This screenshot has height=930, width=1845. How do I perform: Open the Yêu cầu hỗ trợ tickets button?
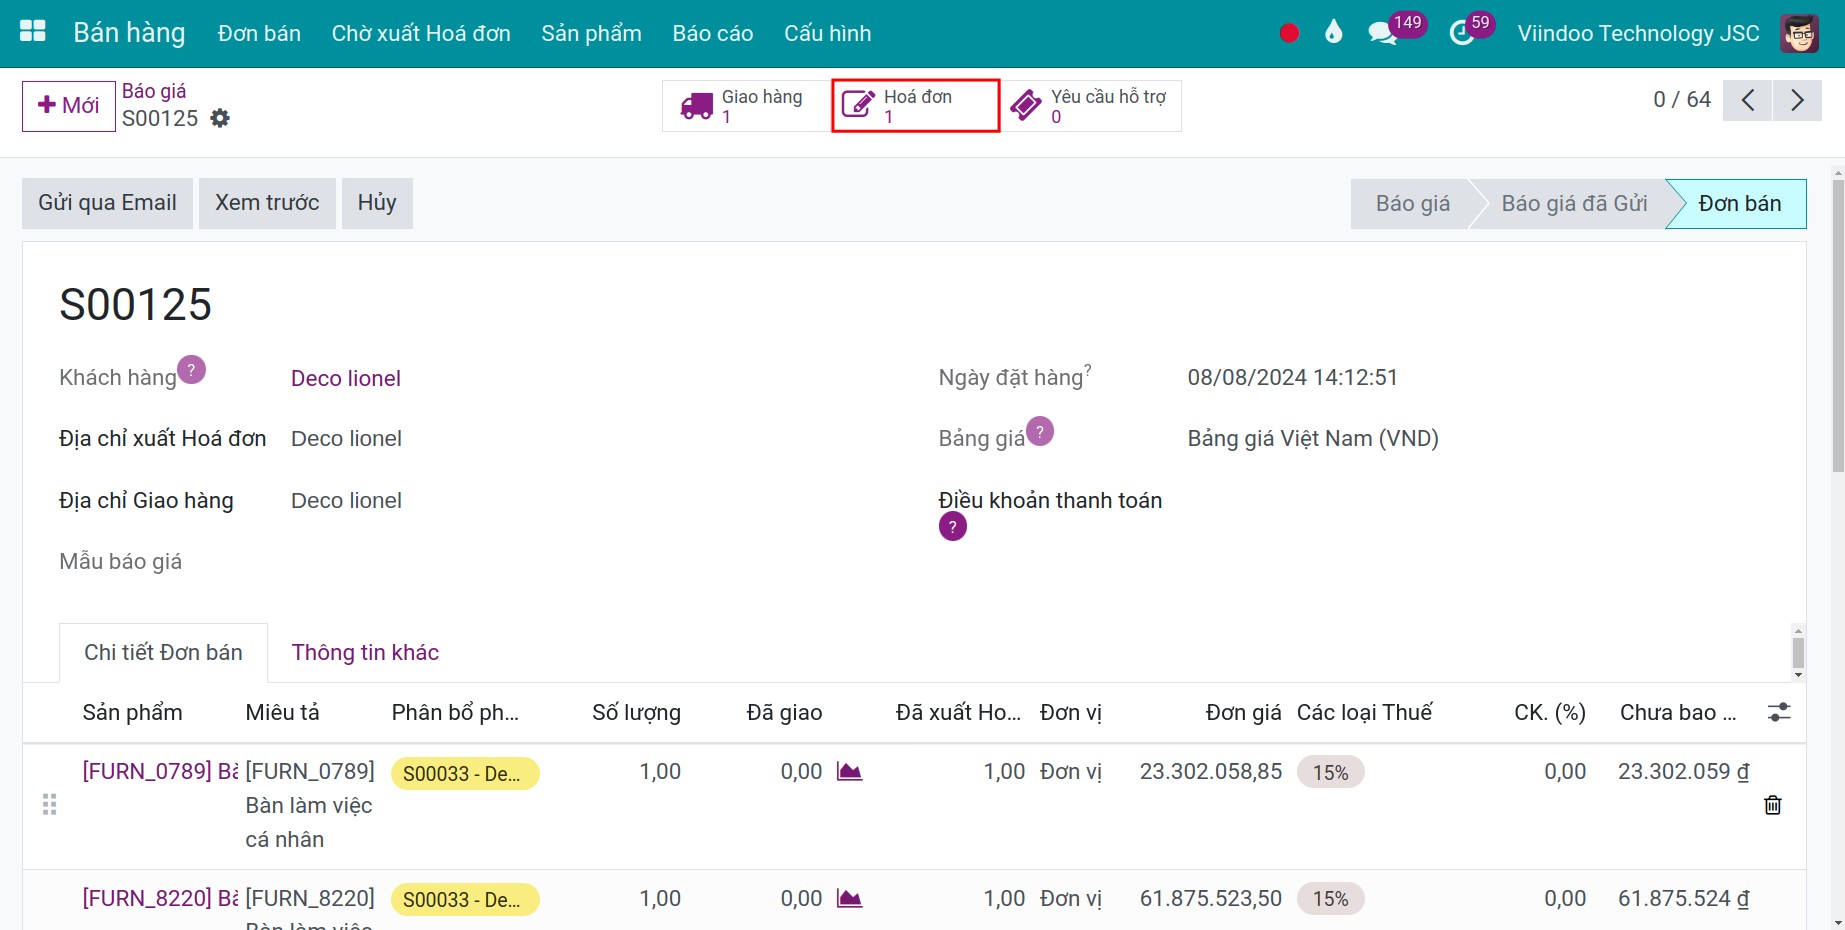coord(1091,106)
